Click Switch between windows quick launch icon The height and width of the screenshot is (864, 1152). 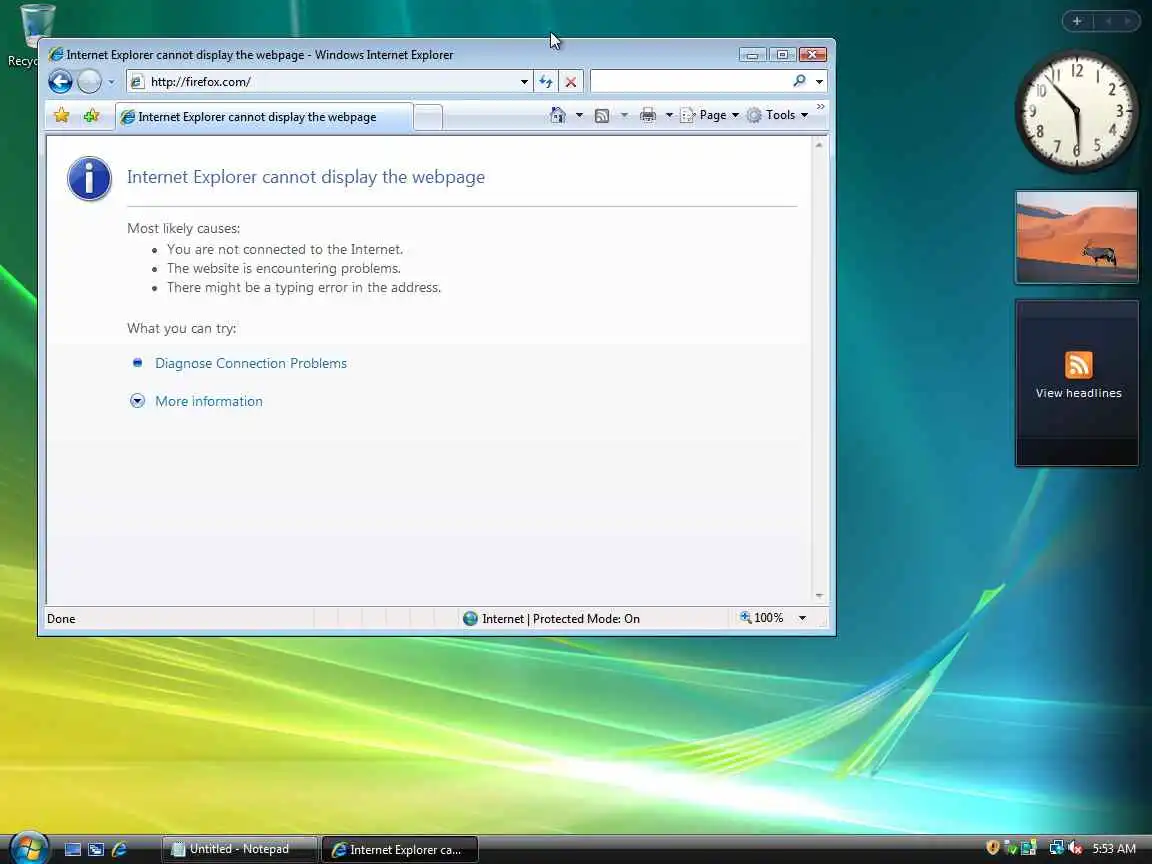[x=96, y=849]
